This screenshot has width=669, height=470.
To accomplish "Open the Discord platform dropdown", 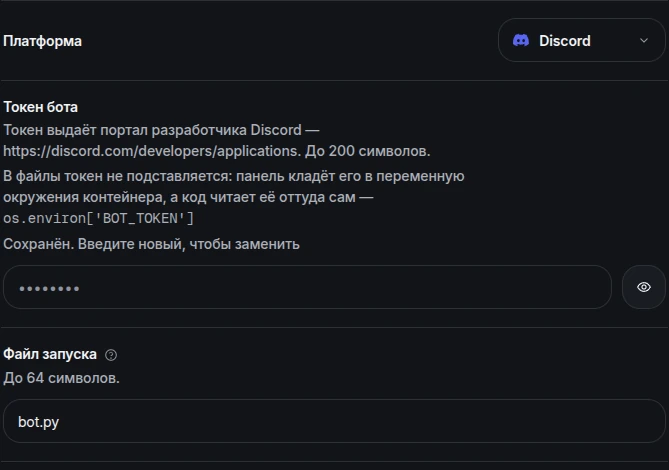I will (x=582, y=41).
